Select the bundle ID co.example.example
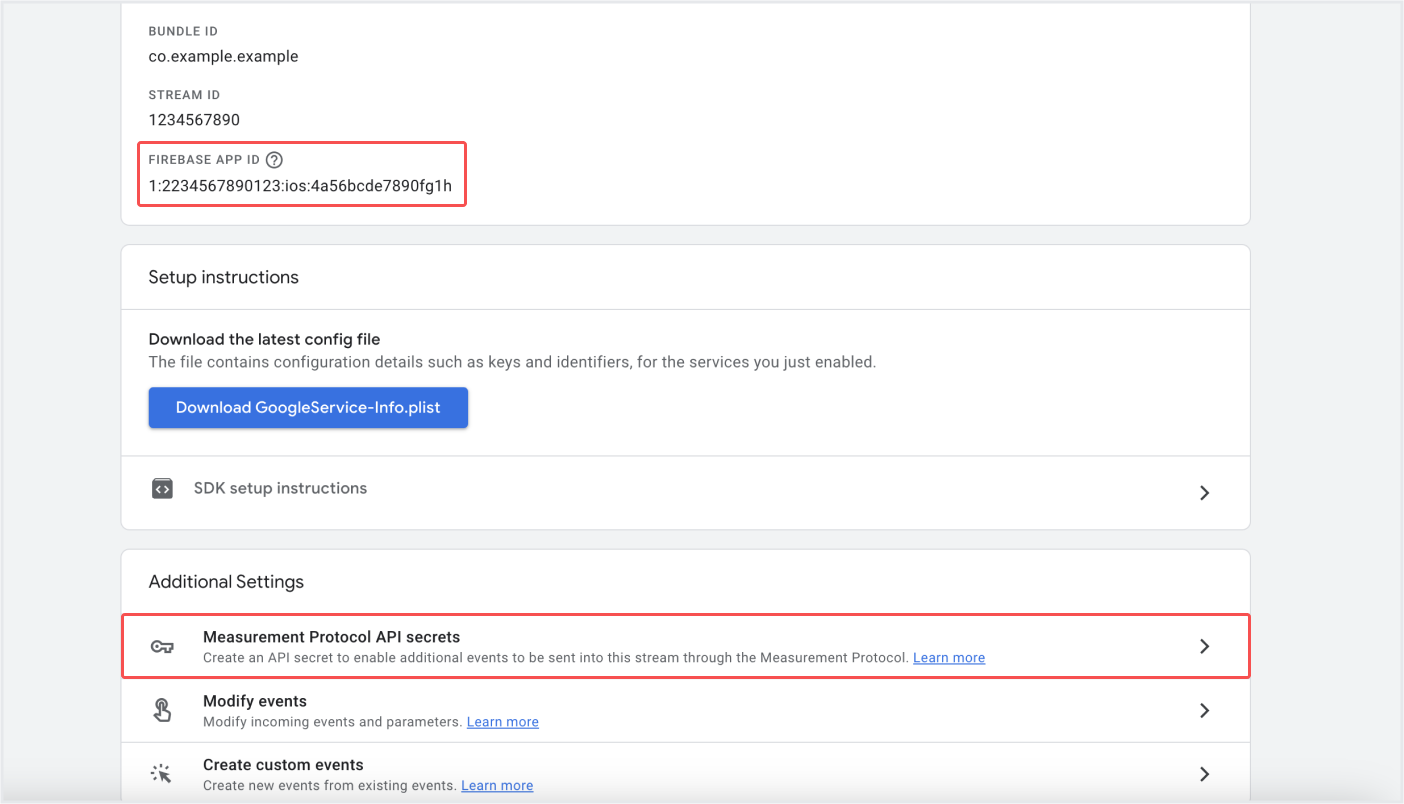Screen dimensions: 1404x804 point(224,57)
